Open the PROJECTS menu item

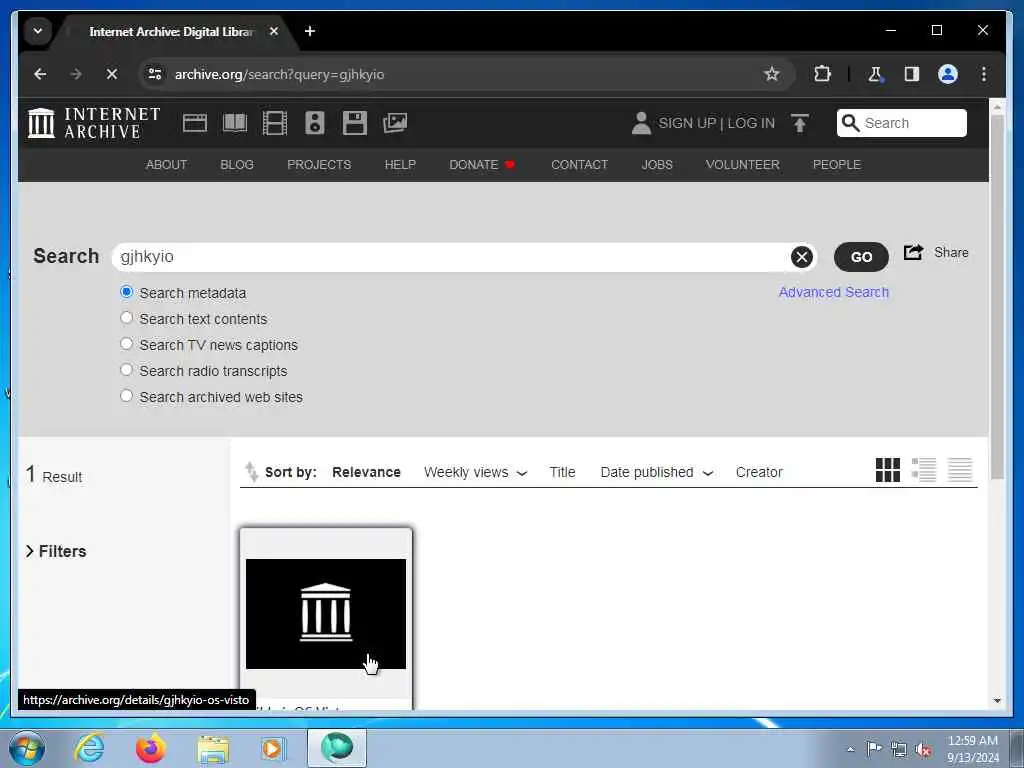click(x=319, y=165)
